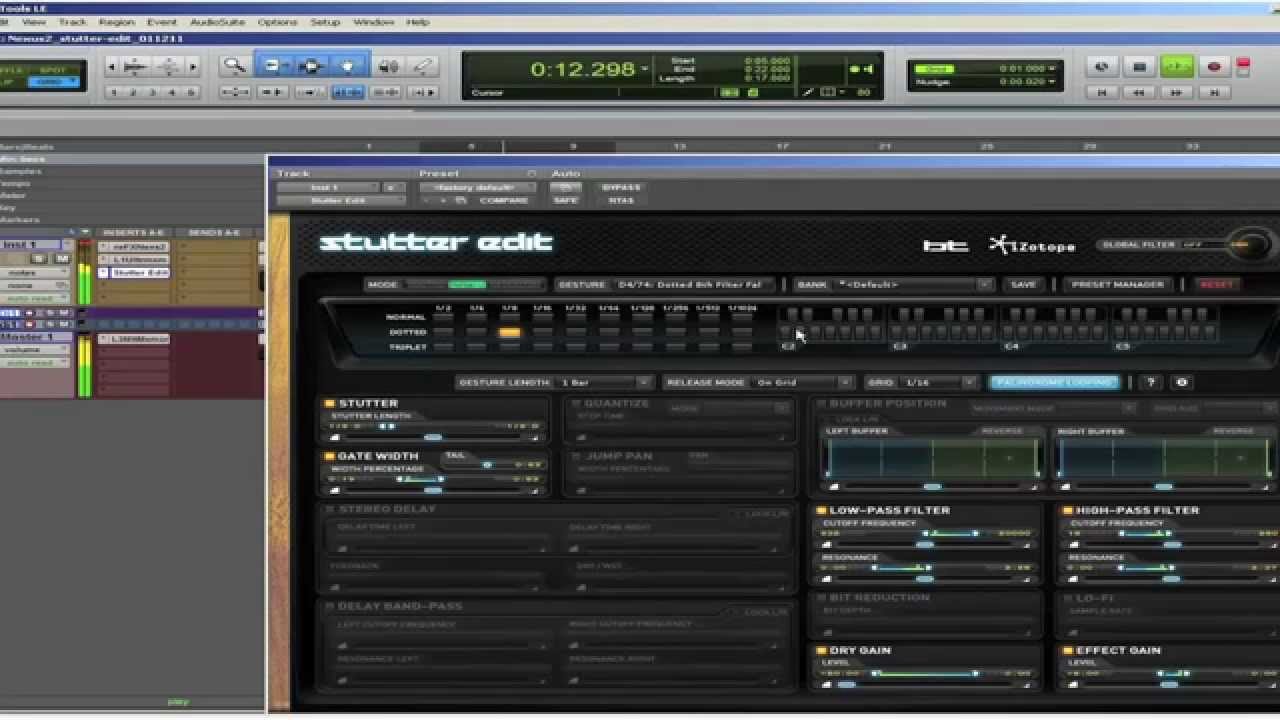Image resolution: width=1280 pixels, height=720 pixels.
Task: Click the Record transport button
Action: coord(1214,67)
